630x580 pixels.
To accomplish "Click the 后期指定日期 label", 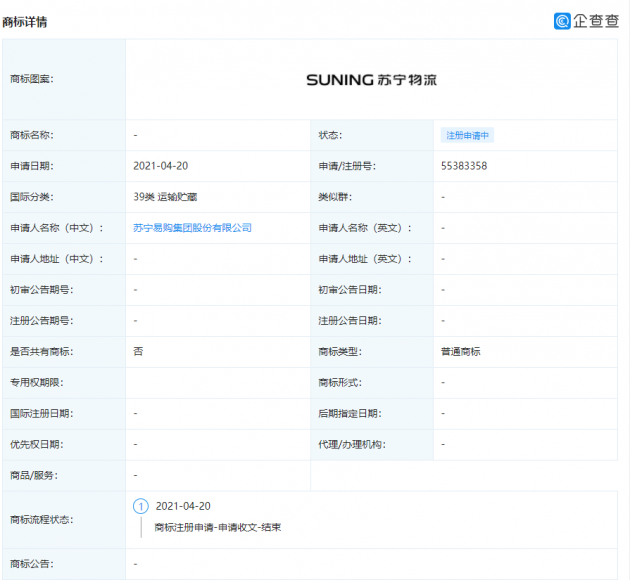I will click(x=350, y=413).
